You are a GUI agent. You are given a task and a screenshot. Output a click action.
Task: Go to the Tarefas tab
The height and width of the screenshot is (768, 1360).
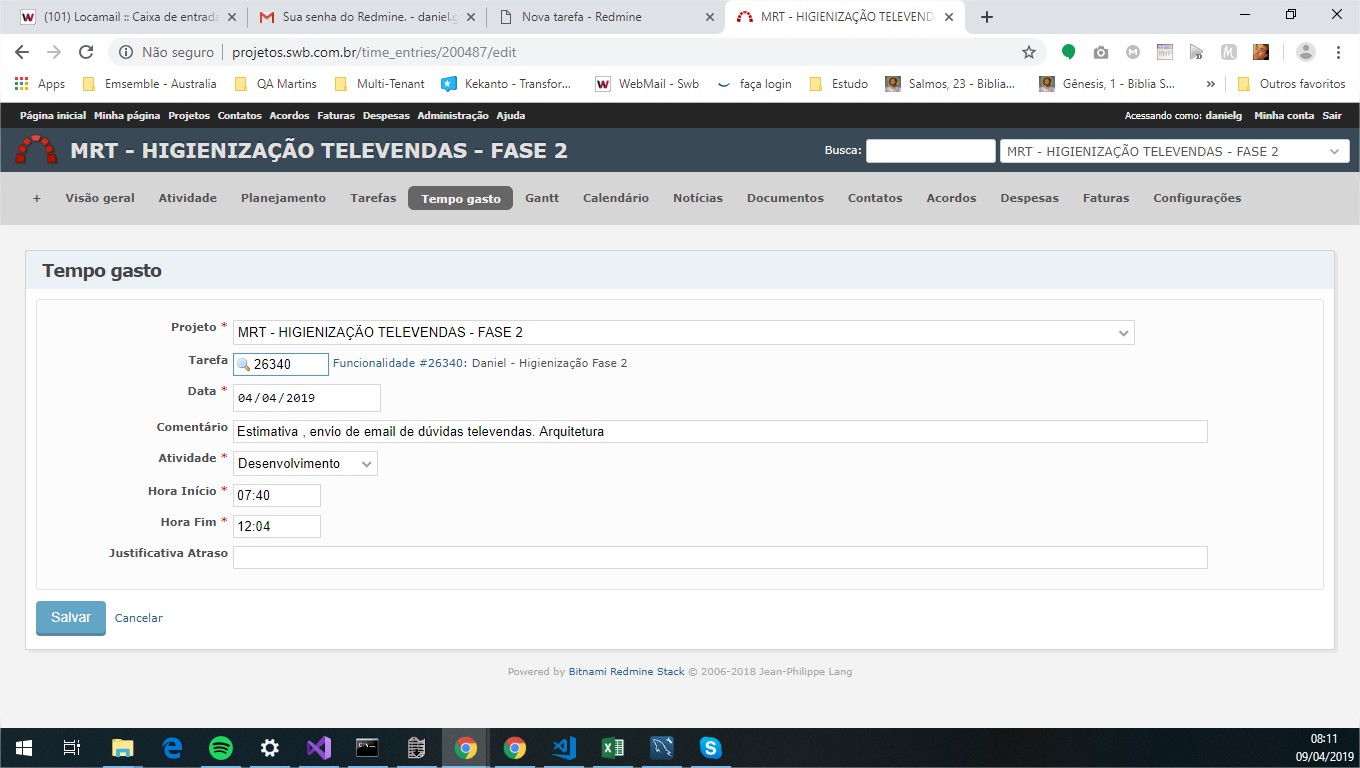(x=373, y=198)
